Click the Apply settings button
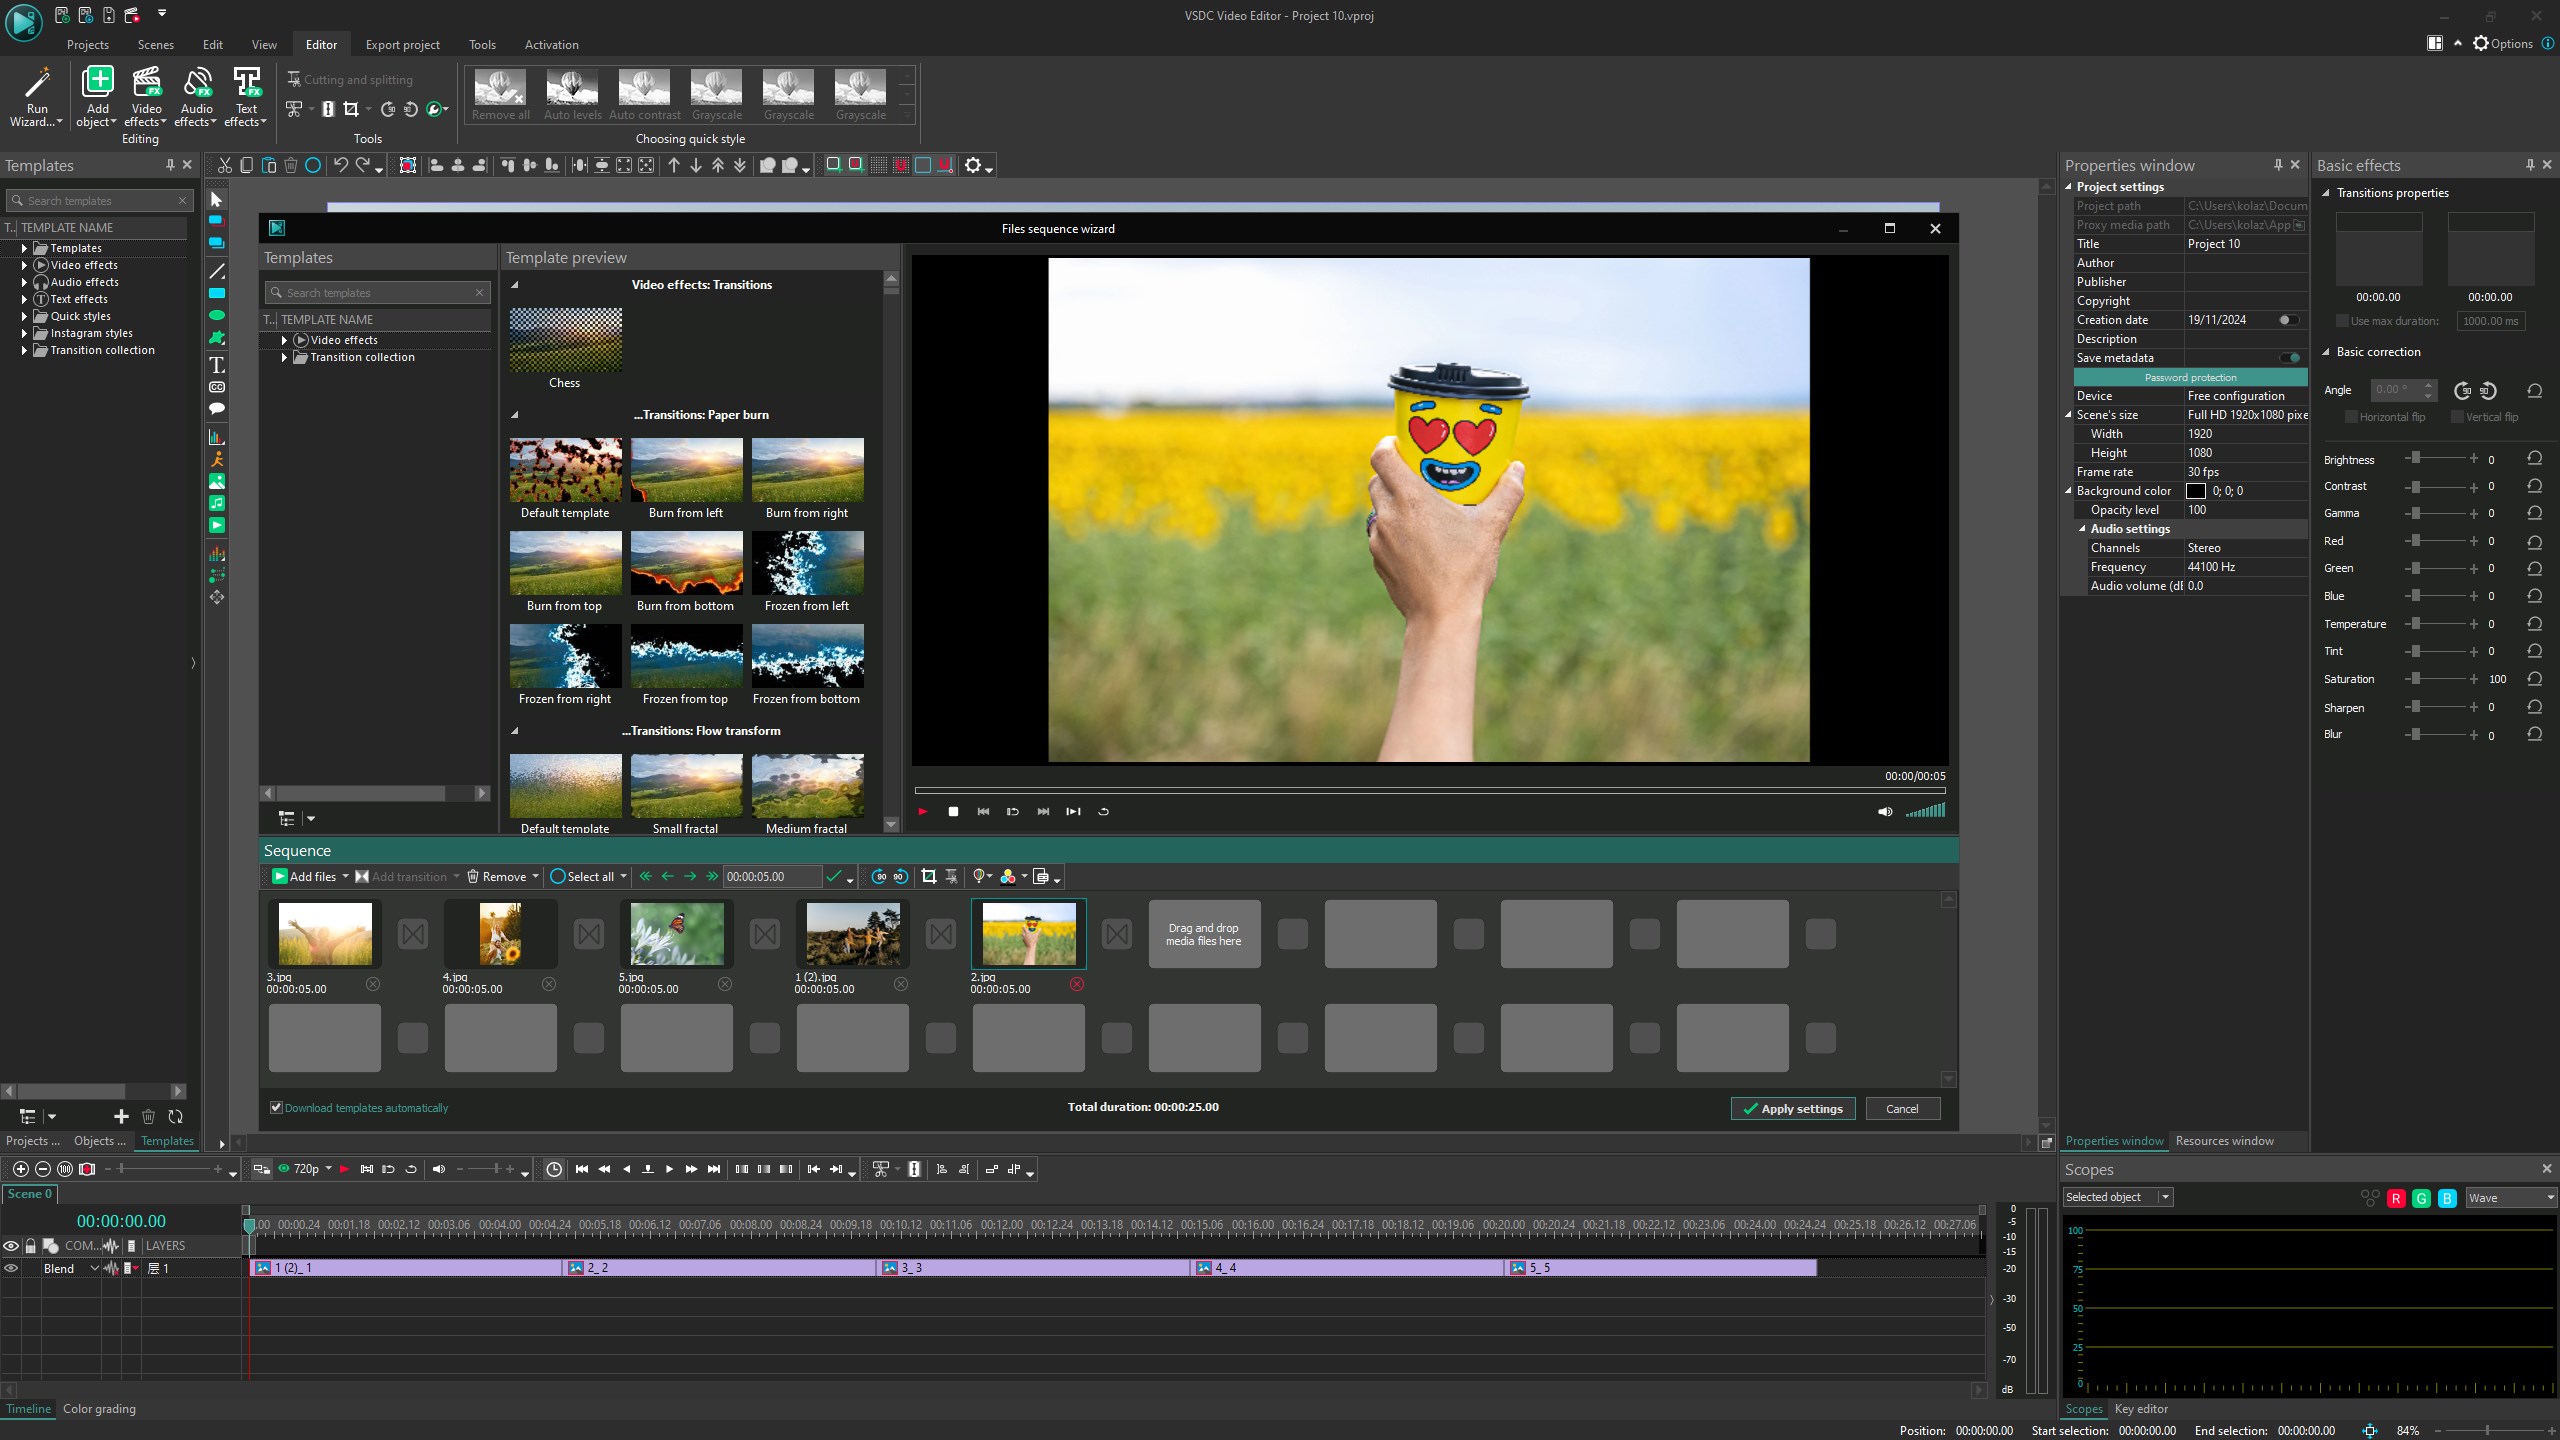 pyautogui.click(x=1793, y=1108)
